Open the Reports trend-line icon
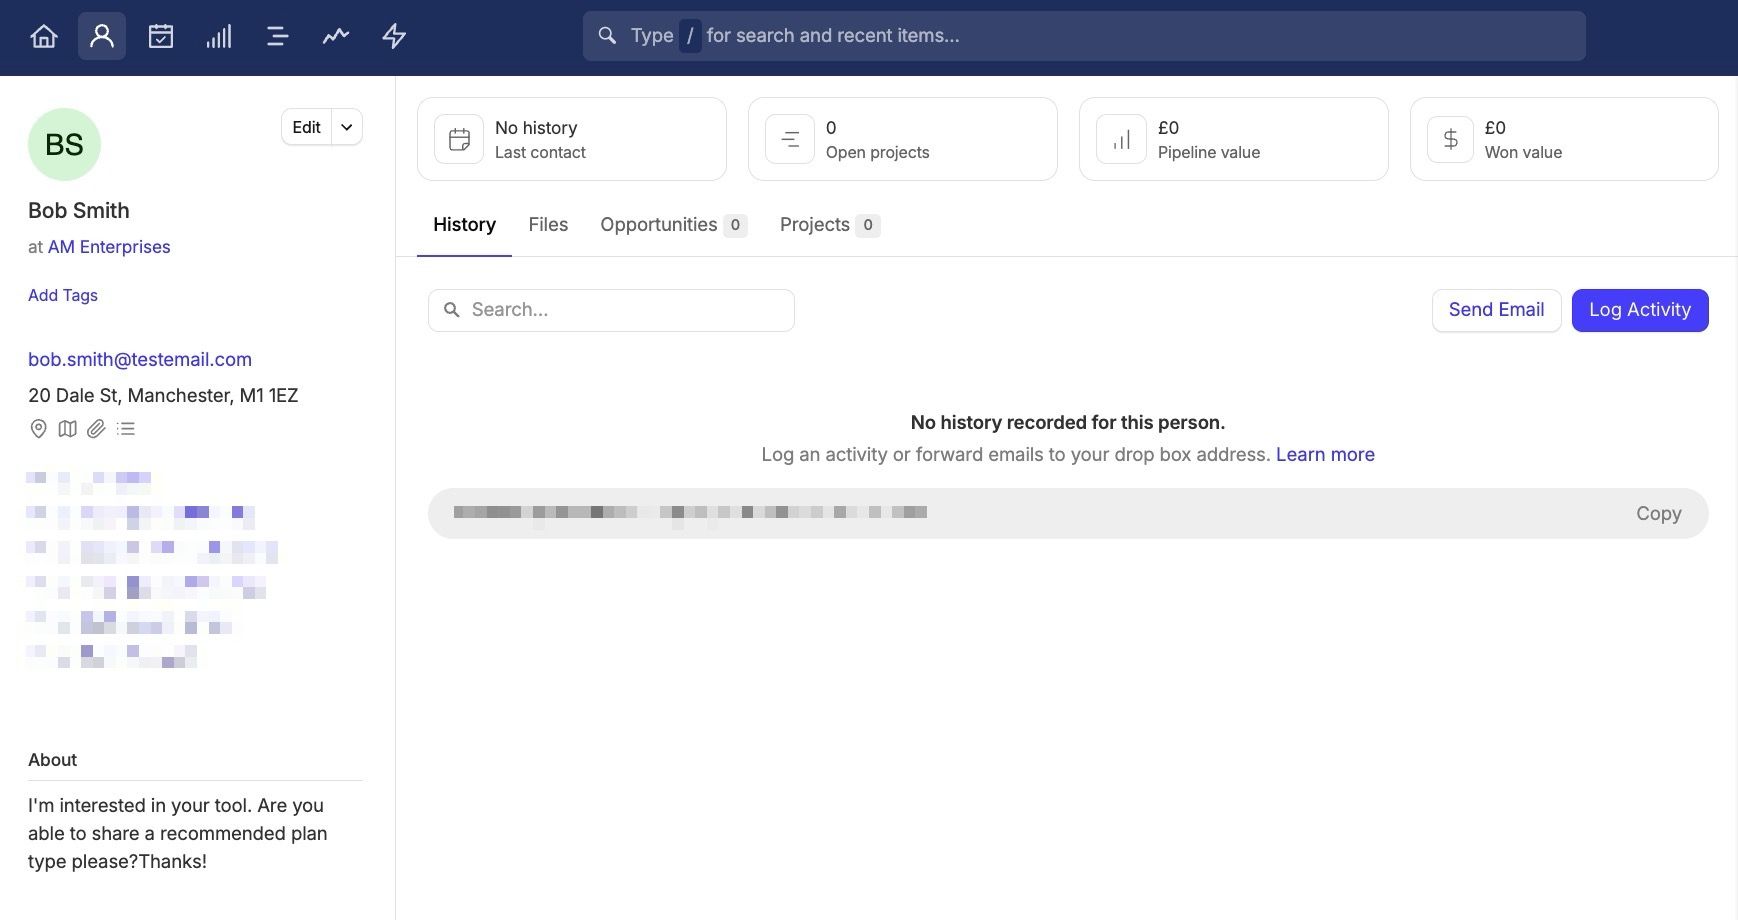This screenshot has height=920, width=1738. click(336, 36)
